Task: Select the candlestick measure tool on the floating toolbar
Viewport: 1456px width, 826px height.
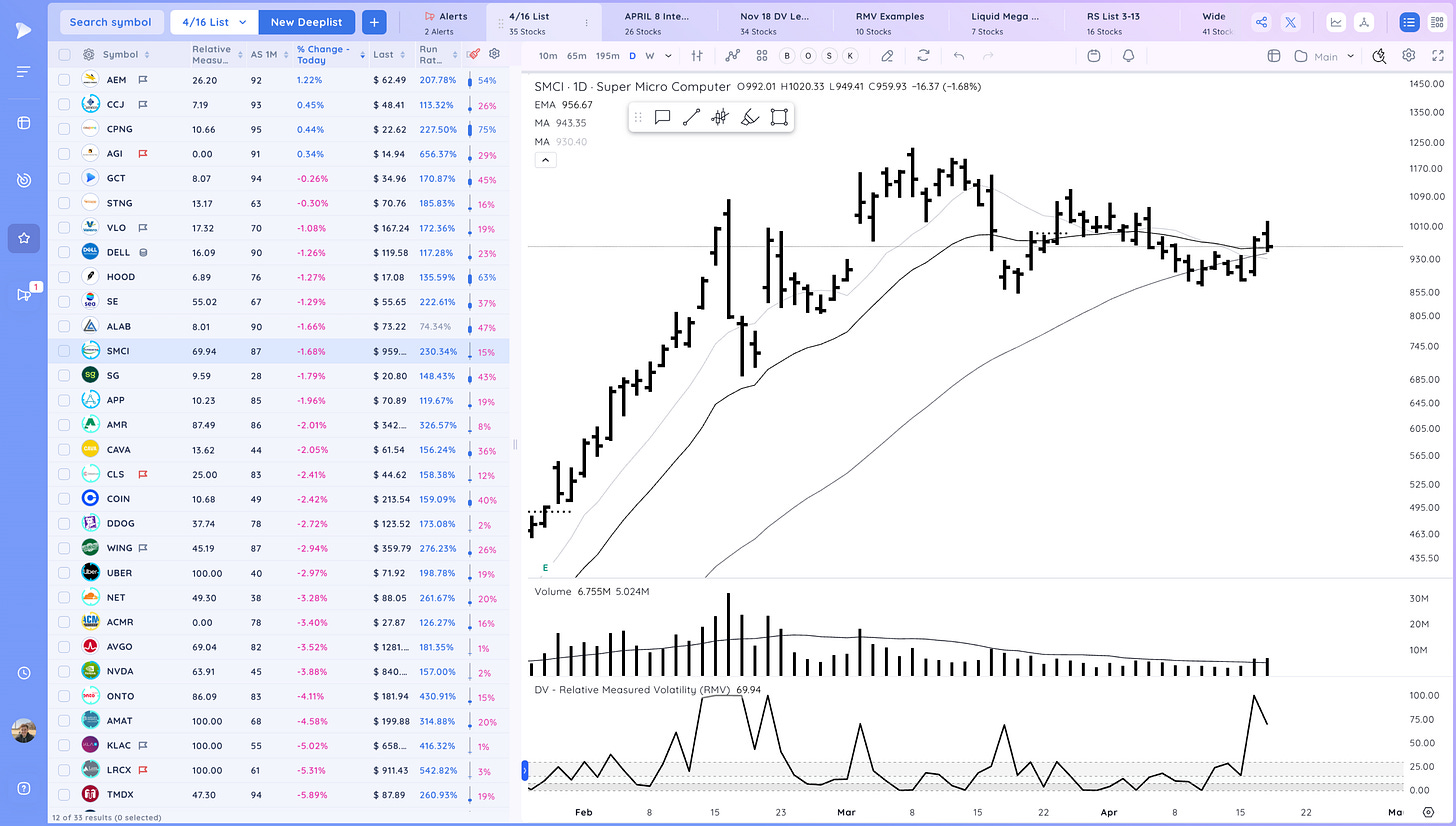Action: click(x=720, y=117)
